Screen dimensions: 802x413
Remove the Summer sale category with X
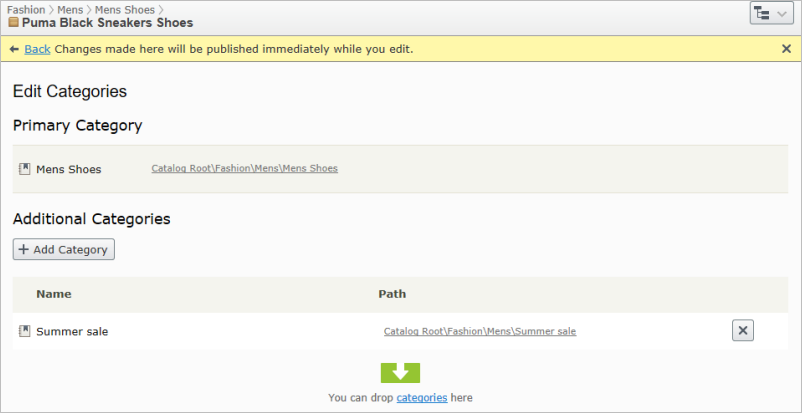pyautogui.click(x=742, y=331)
